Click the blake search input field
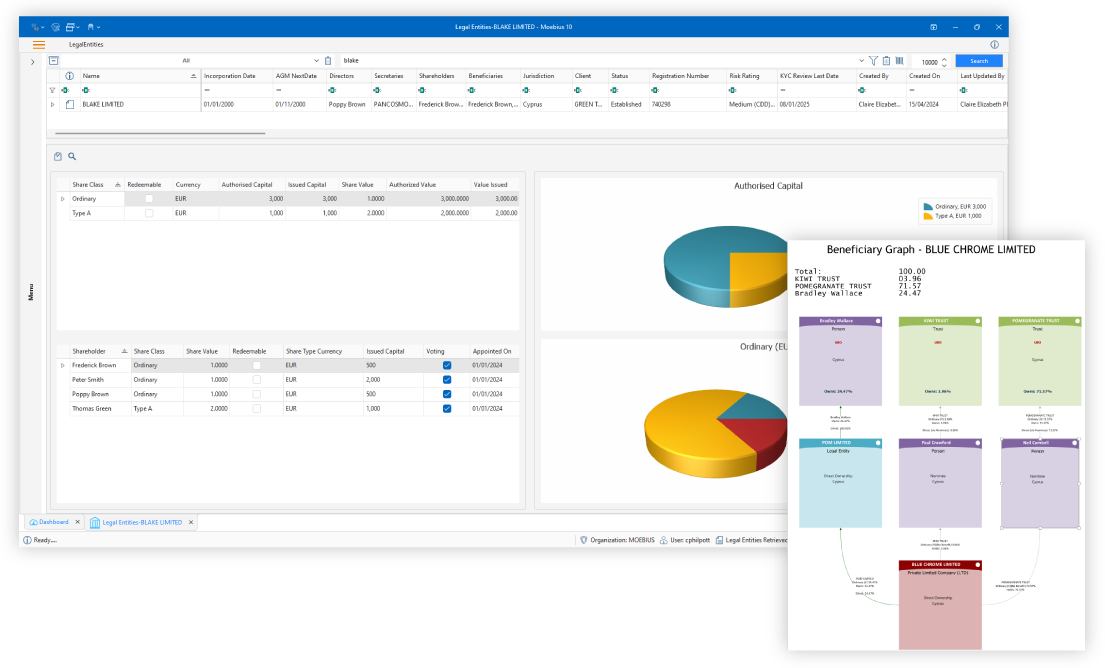 coord(598,61)
